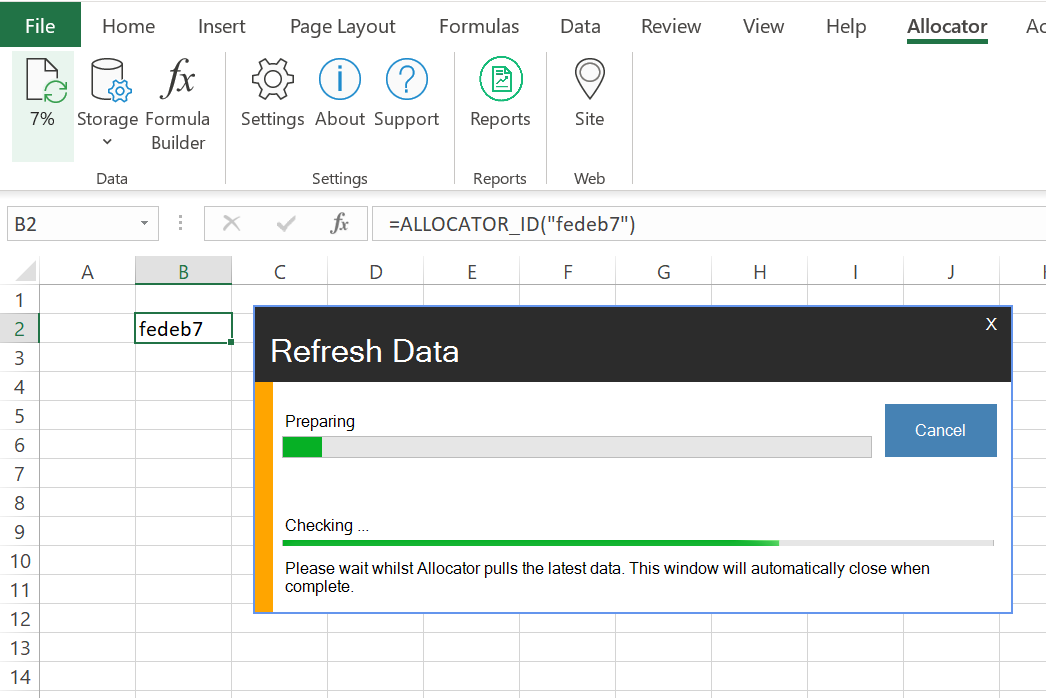The height and width of the screenshot is (698, 1046).
Task: Switch to the Page Layout tab
Action: point(342,27)
